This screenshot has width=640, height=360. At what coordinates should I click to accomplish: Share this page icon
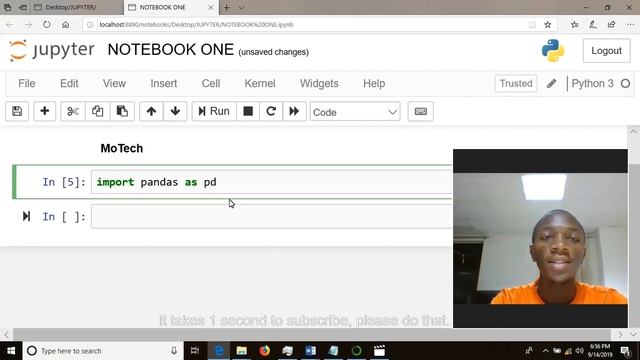tap(611, 24)
